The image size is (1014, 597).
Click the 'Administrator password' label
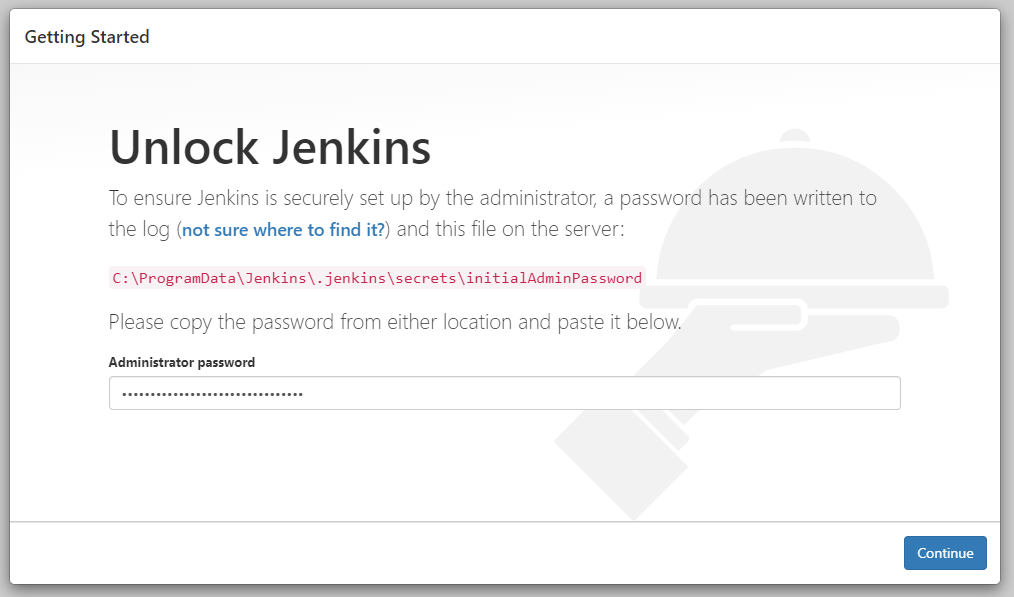(x=182, y=362)
